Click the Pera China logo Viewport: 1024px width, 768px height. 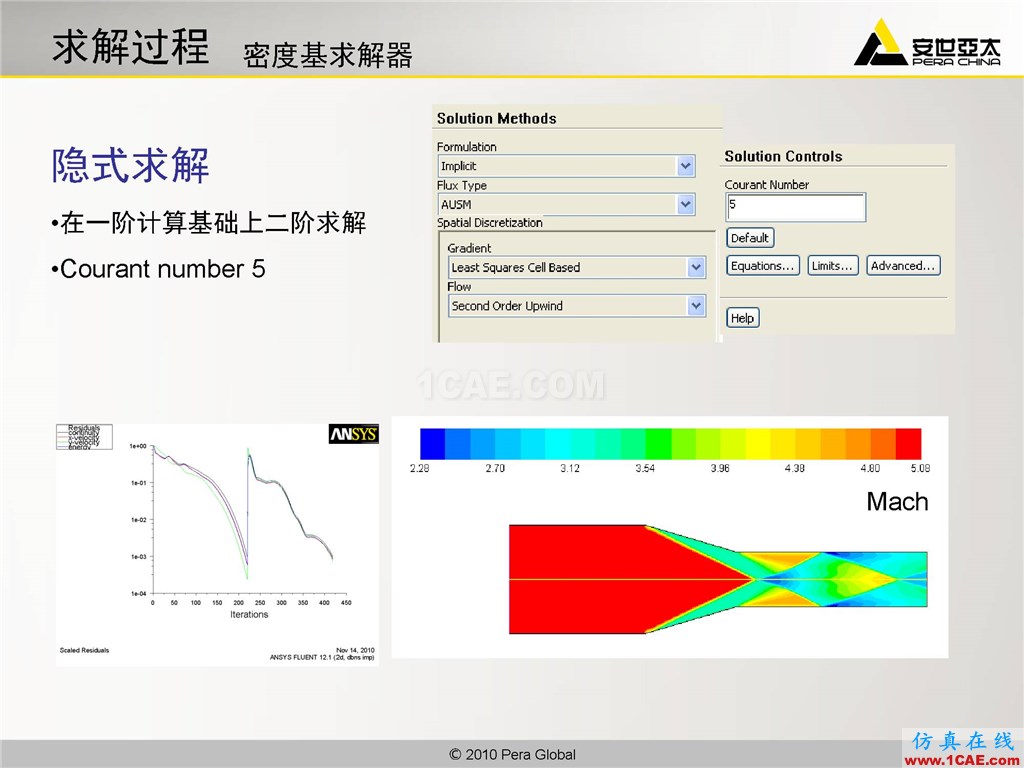coord(927,43)
